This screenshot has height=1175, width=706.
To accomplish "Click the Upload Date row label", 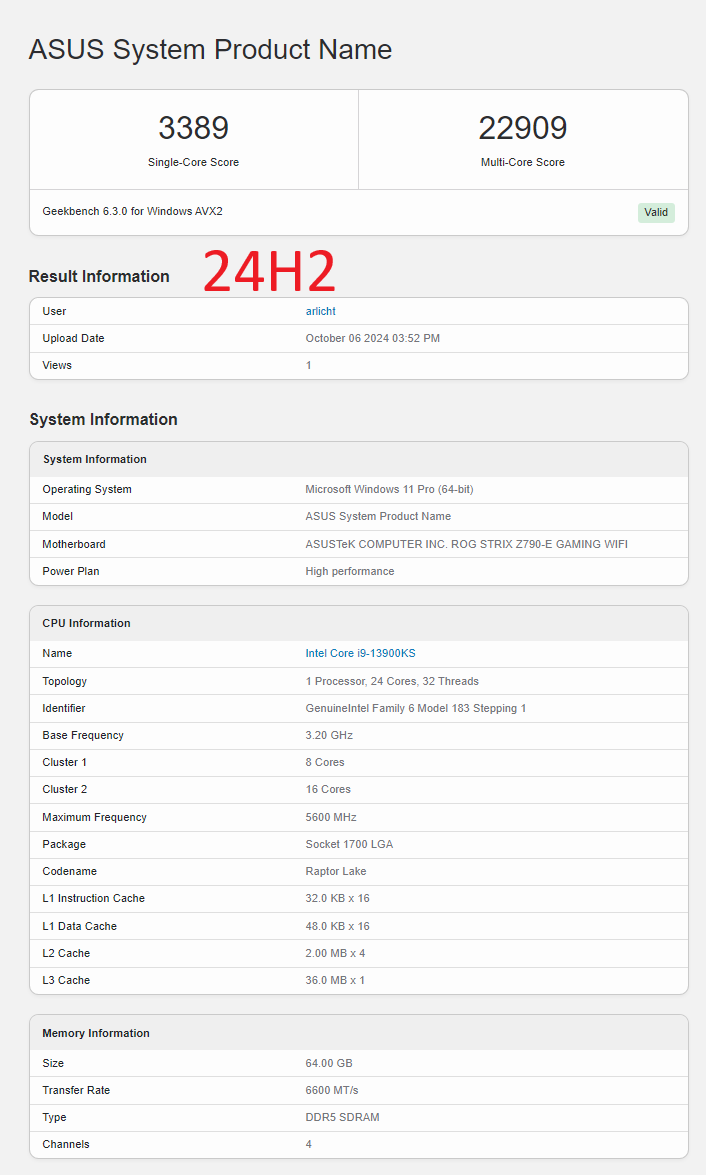I will coord(73,338).
